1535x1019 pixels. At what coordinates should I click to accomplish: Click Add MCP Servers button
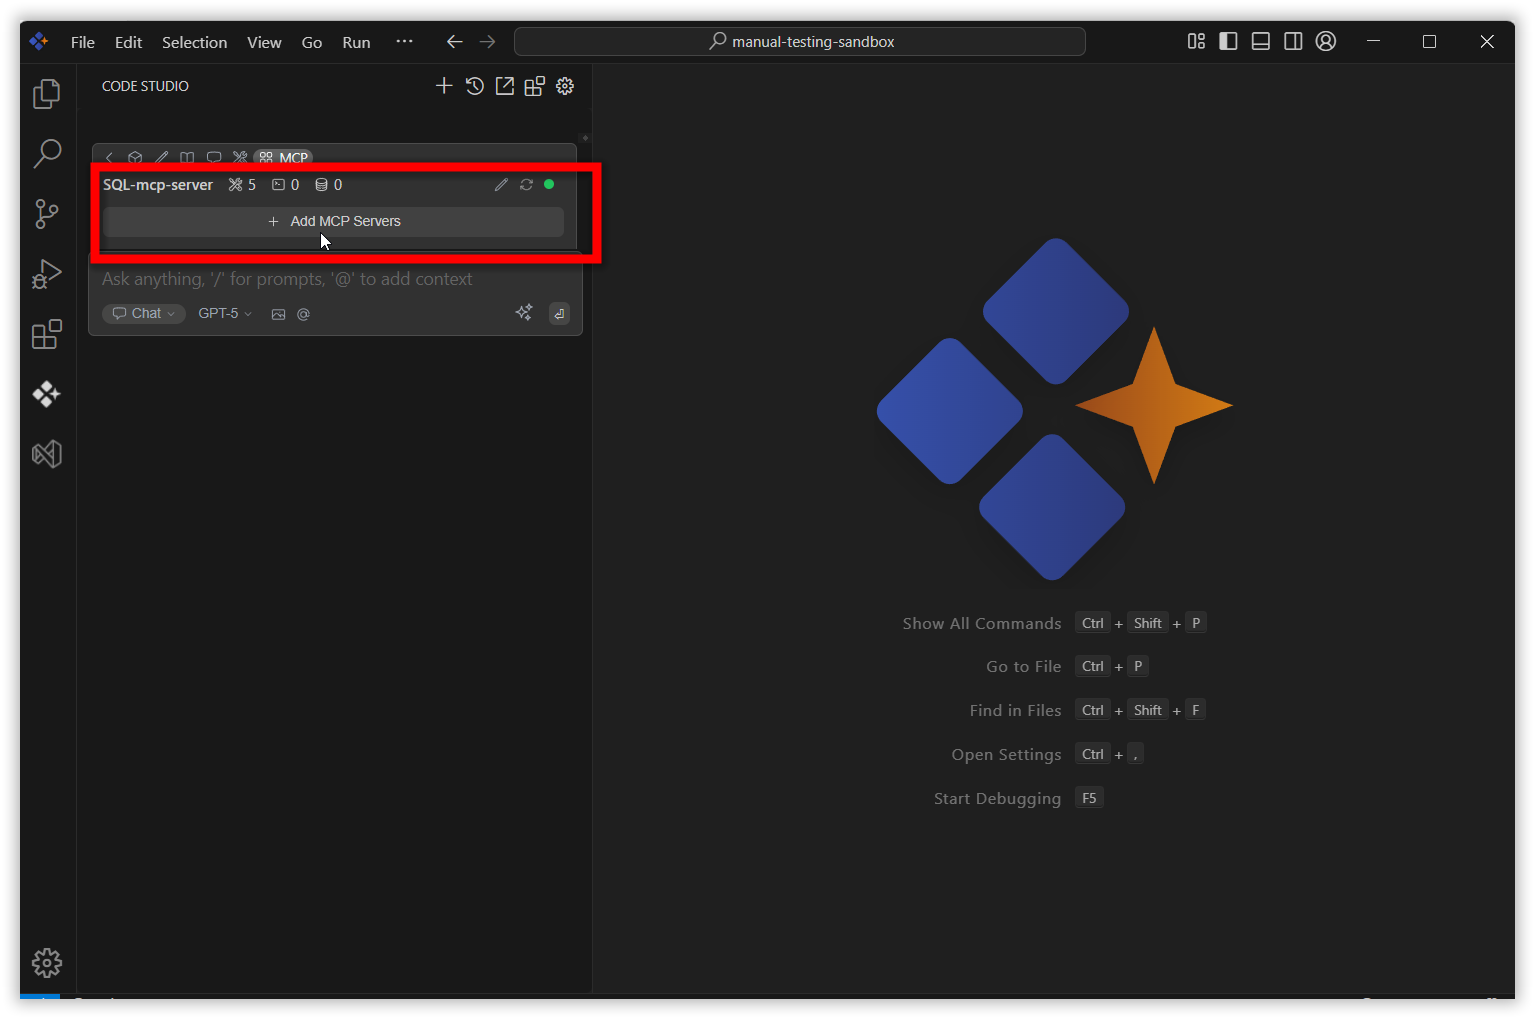[x=334, y=221]
